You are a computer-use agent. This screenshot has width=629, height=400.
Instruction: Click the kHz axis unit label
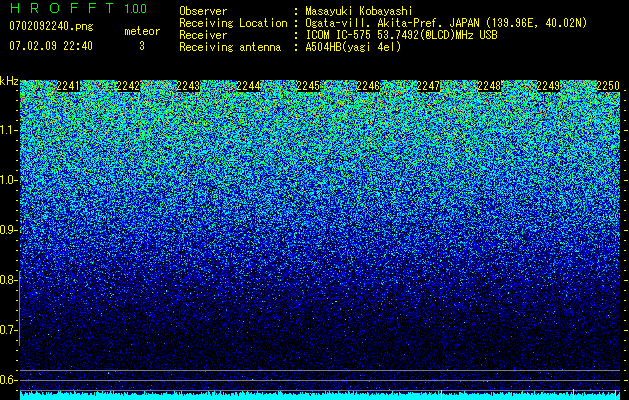[x=9, y=81]
